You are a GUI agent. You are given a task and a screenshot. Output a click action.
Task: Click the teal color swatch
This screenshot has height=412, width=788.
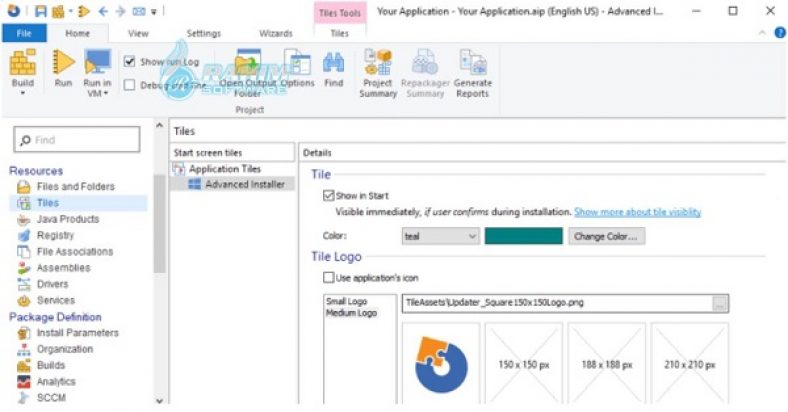pos(524,236)
